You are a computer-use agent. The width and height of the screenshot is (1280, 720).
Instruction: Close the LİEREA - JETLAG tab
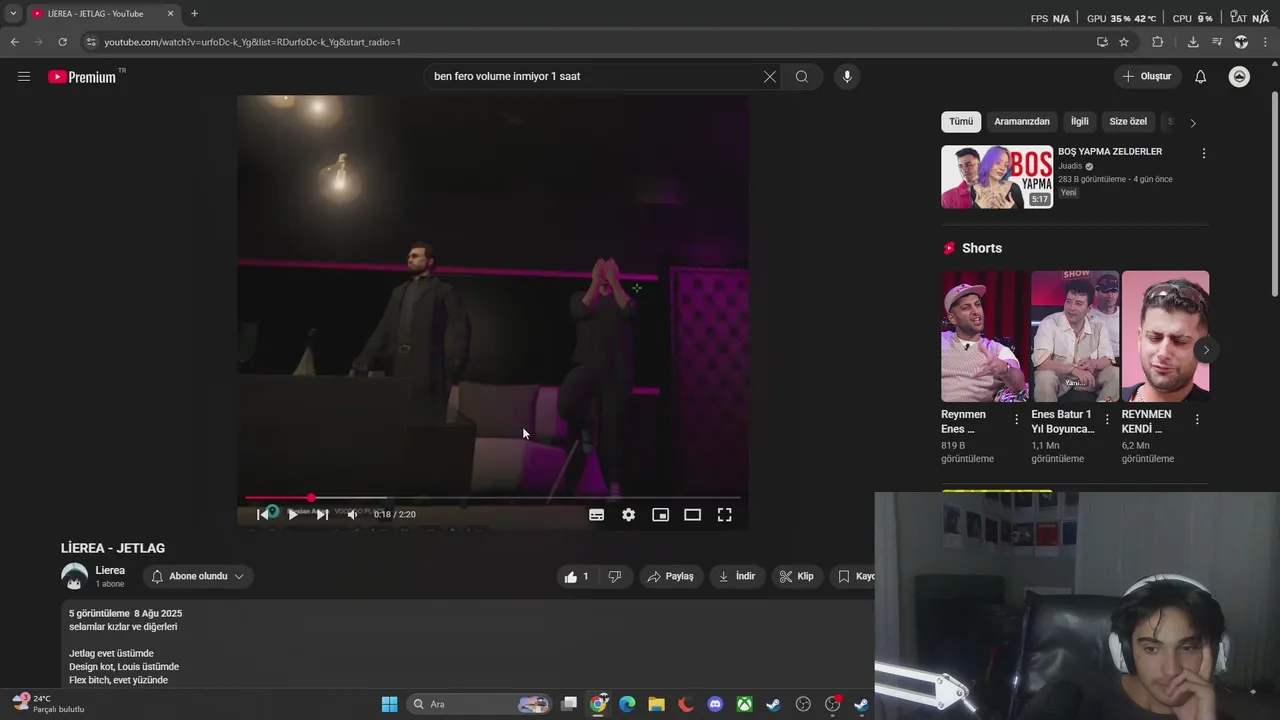pos(170,14)
